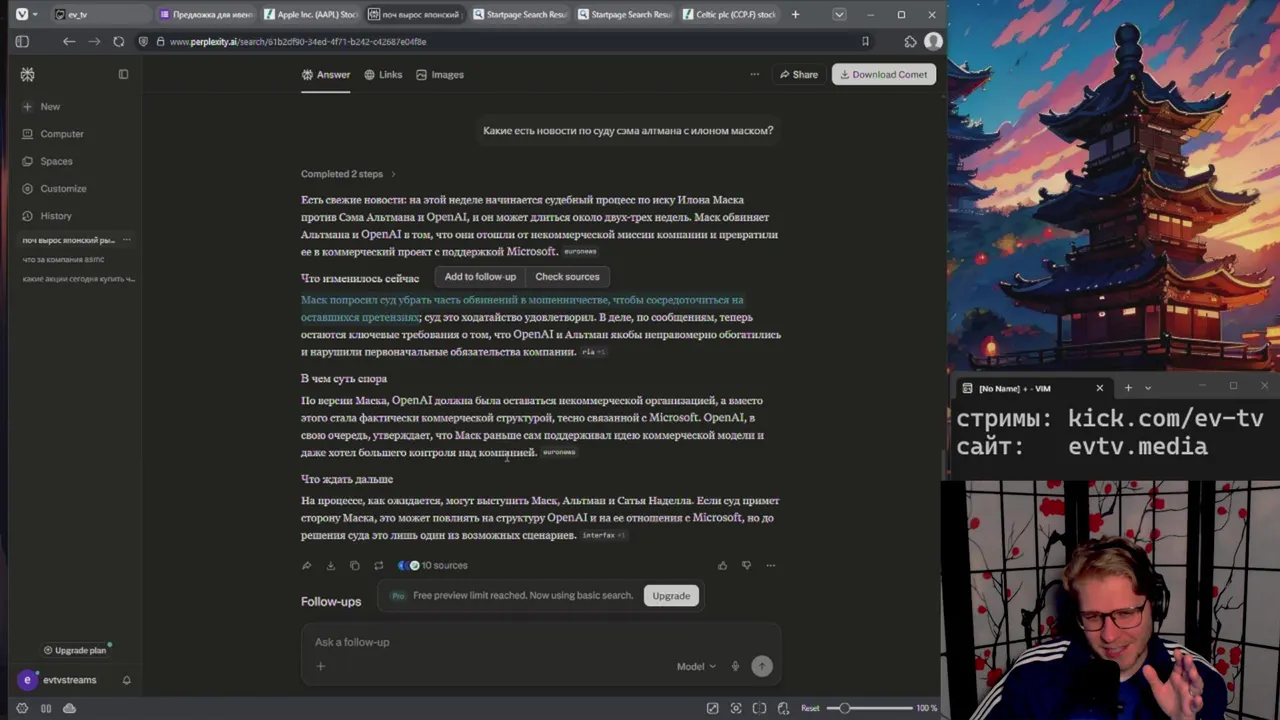This screenshot has width=1280, height=720.
Task: Open the sync cloud icon
Action: click(x=69, y=708)
